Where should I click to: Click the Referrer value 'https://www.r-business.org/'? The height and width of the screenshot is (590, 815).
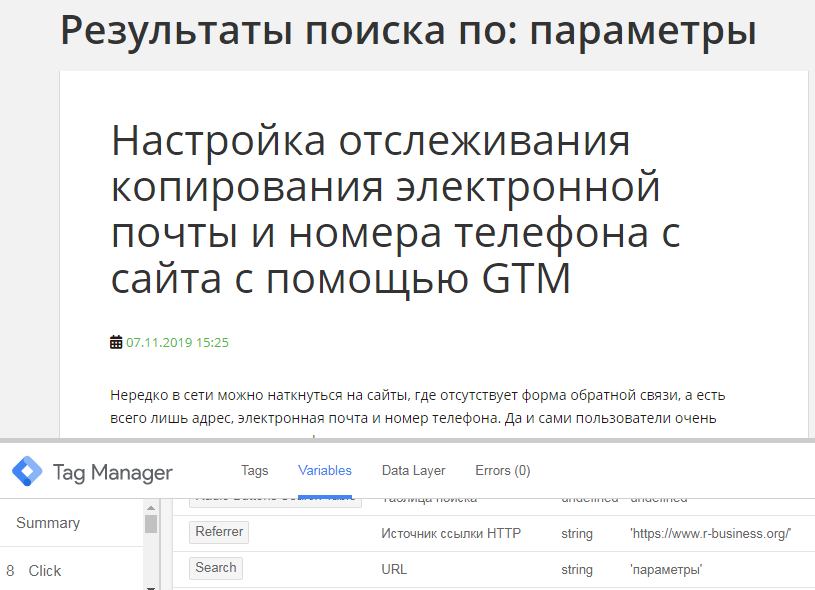(x=710, y=533)
